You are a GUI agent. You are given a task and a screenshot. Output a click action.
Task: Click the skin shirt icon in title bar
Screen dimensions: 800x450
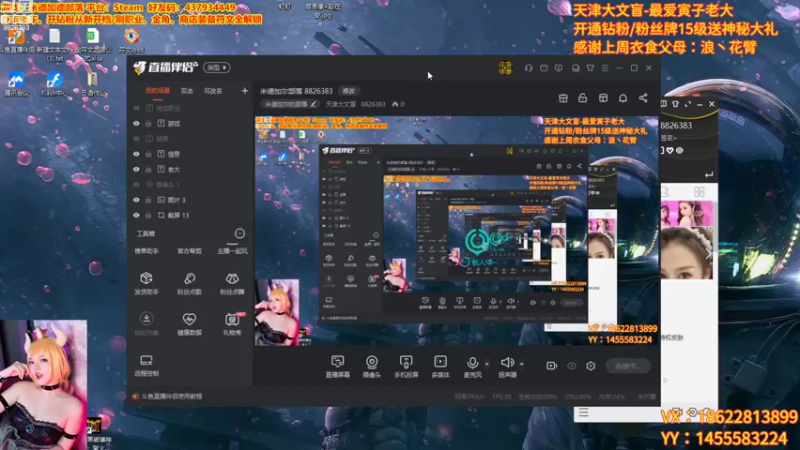590,68
